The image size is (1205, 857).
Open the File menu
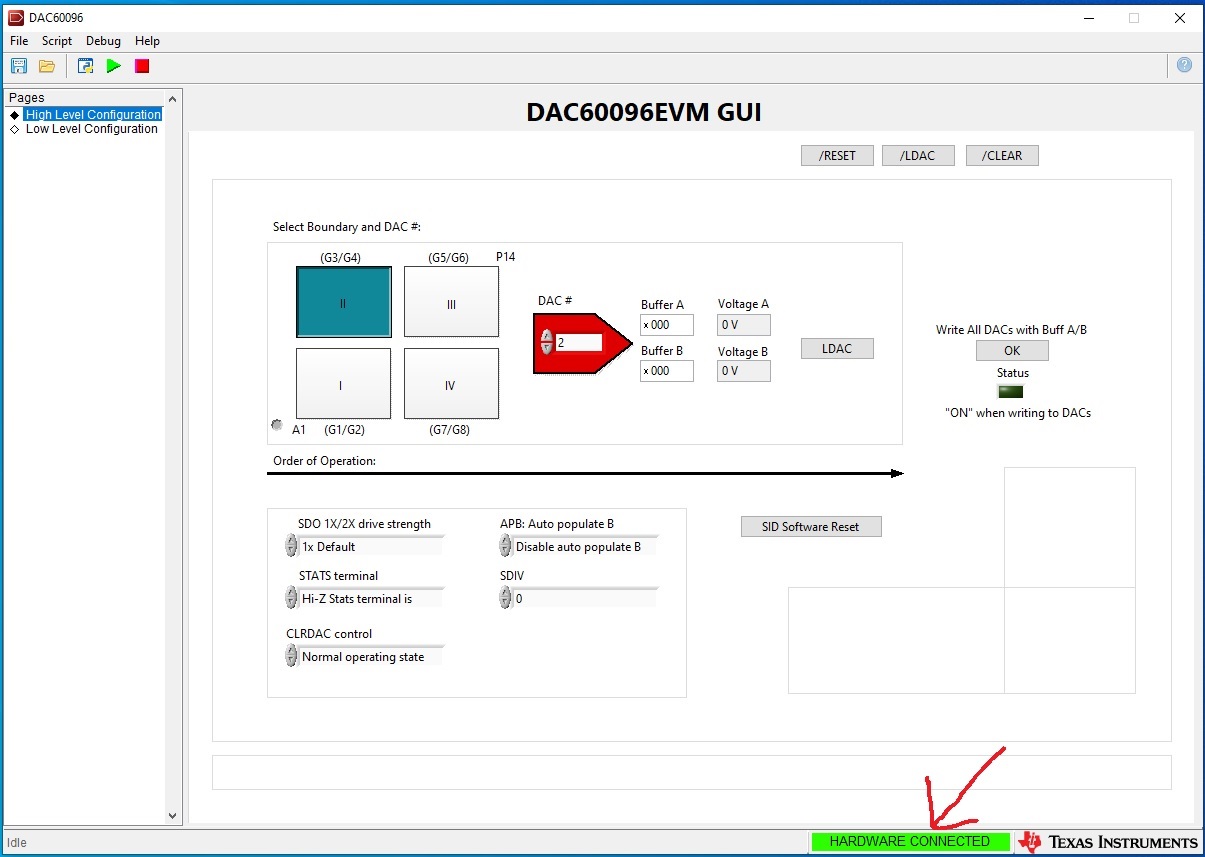coord(19,41)
